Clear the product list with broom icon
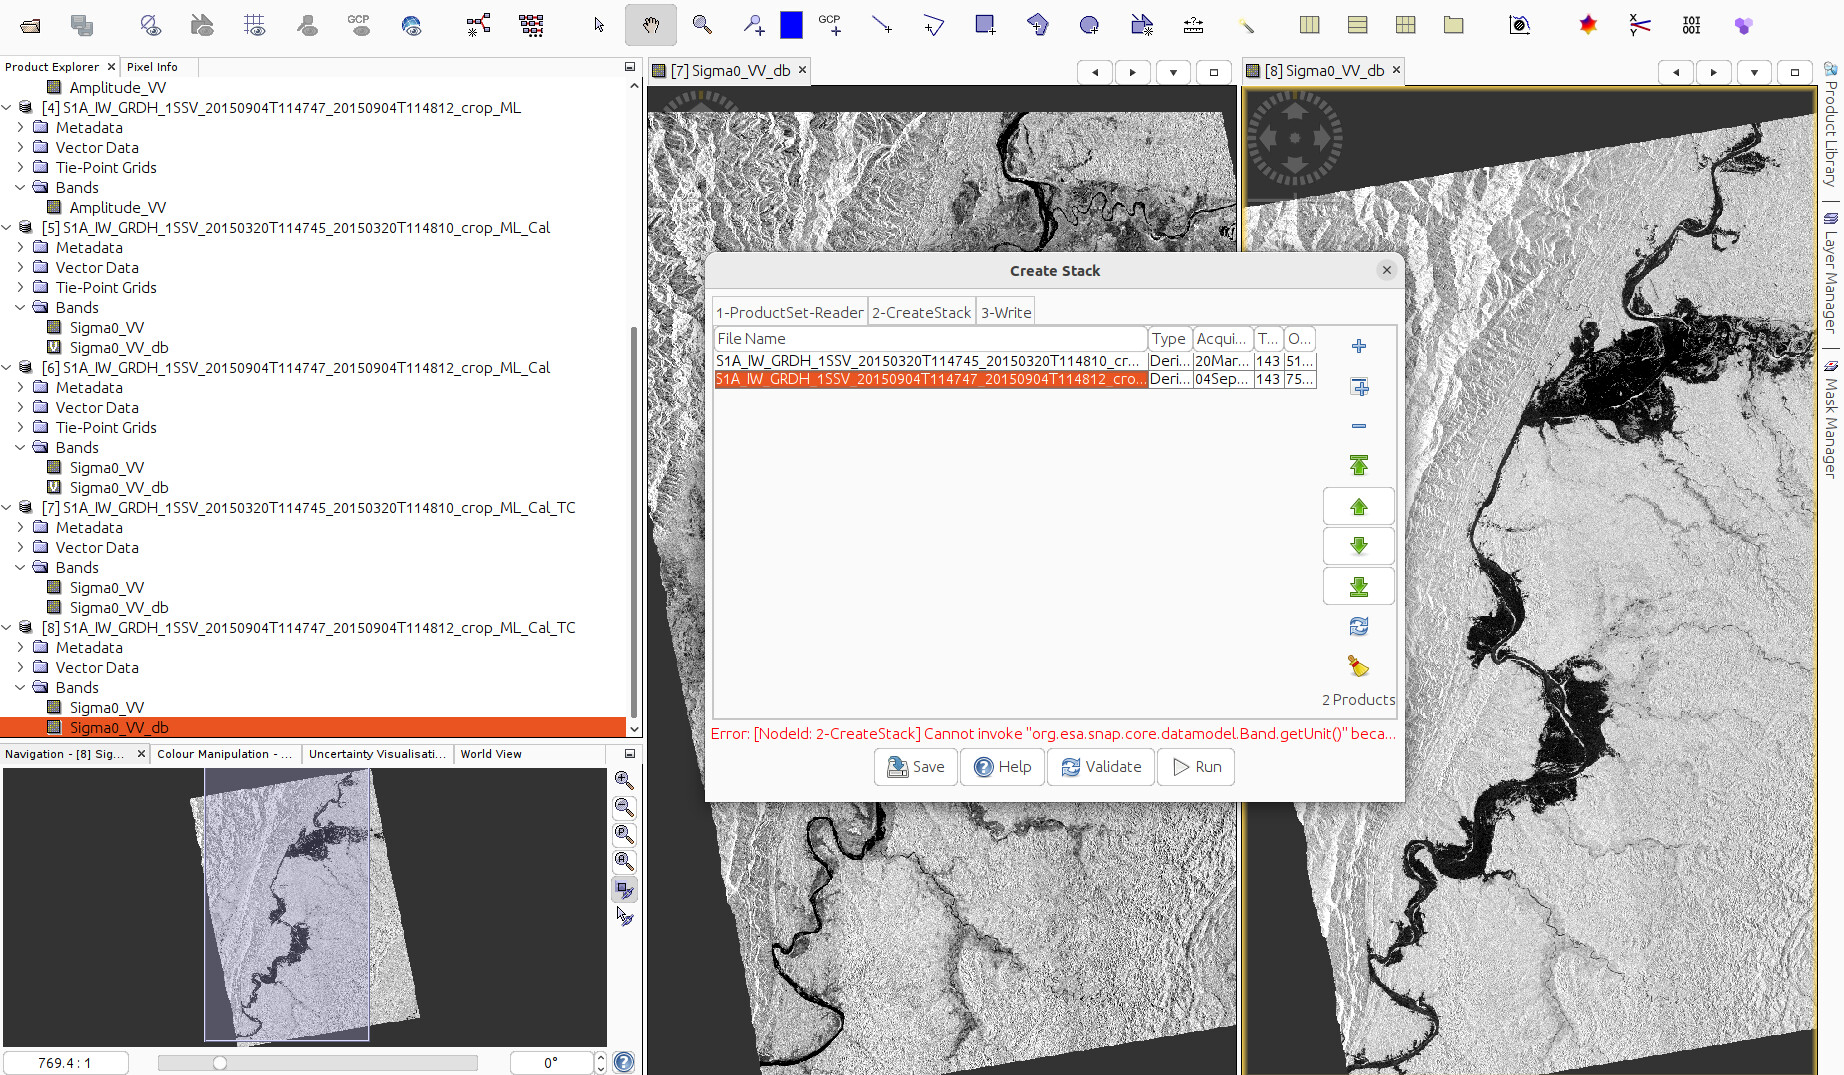The width and height of the screenshot is (1844, 1075). [x=1358, y=666]
